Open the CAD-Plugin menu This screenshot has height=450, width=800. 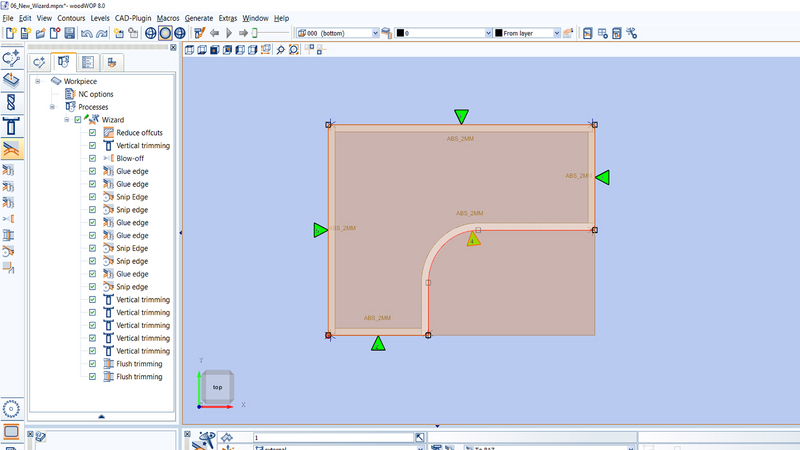134,18
